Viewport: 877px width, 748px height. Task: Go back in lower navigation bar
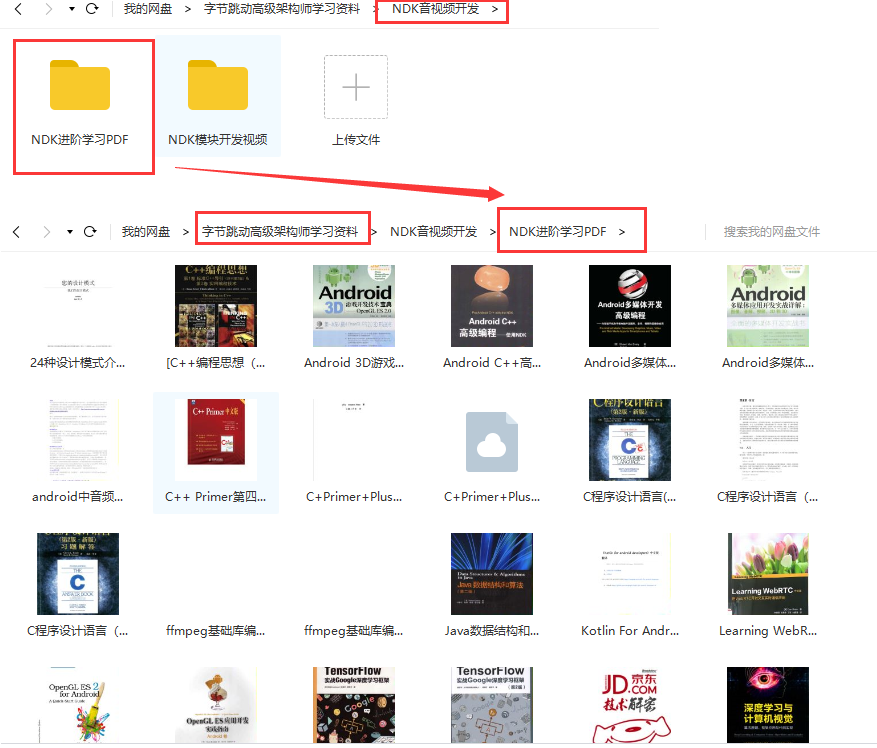[x=16, y=232]
